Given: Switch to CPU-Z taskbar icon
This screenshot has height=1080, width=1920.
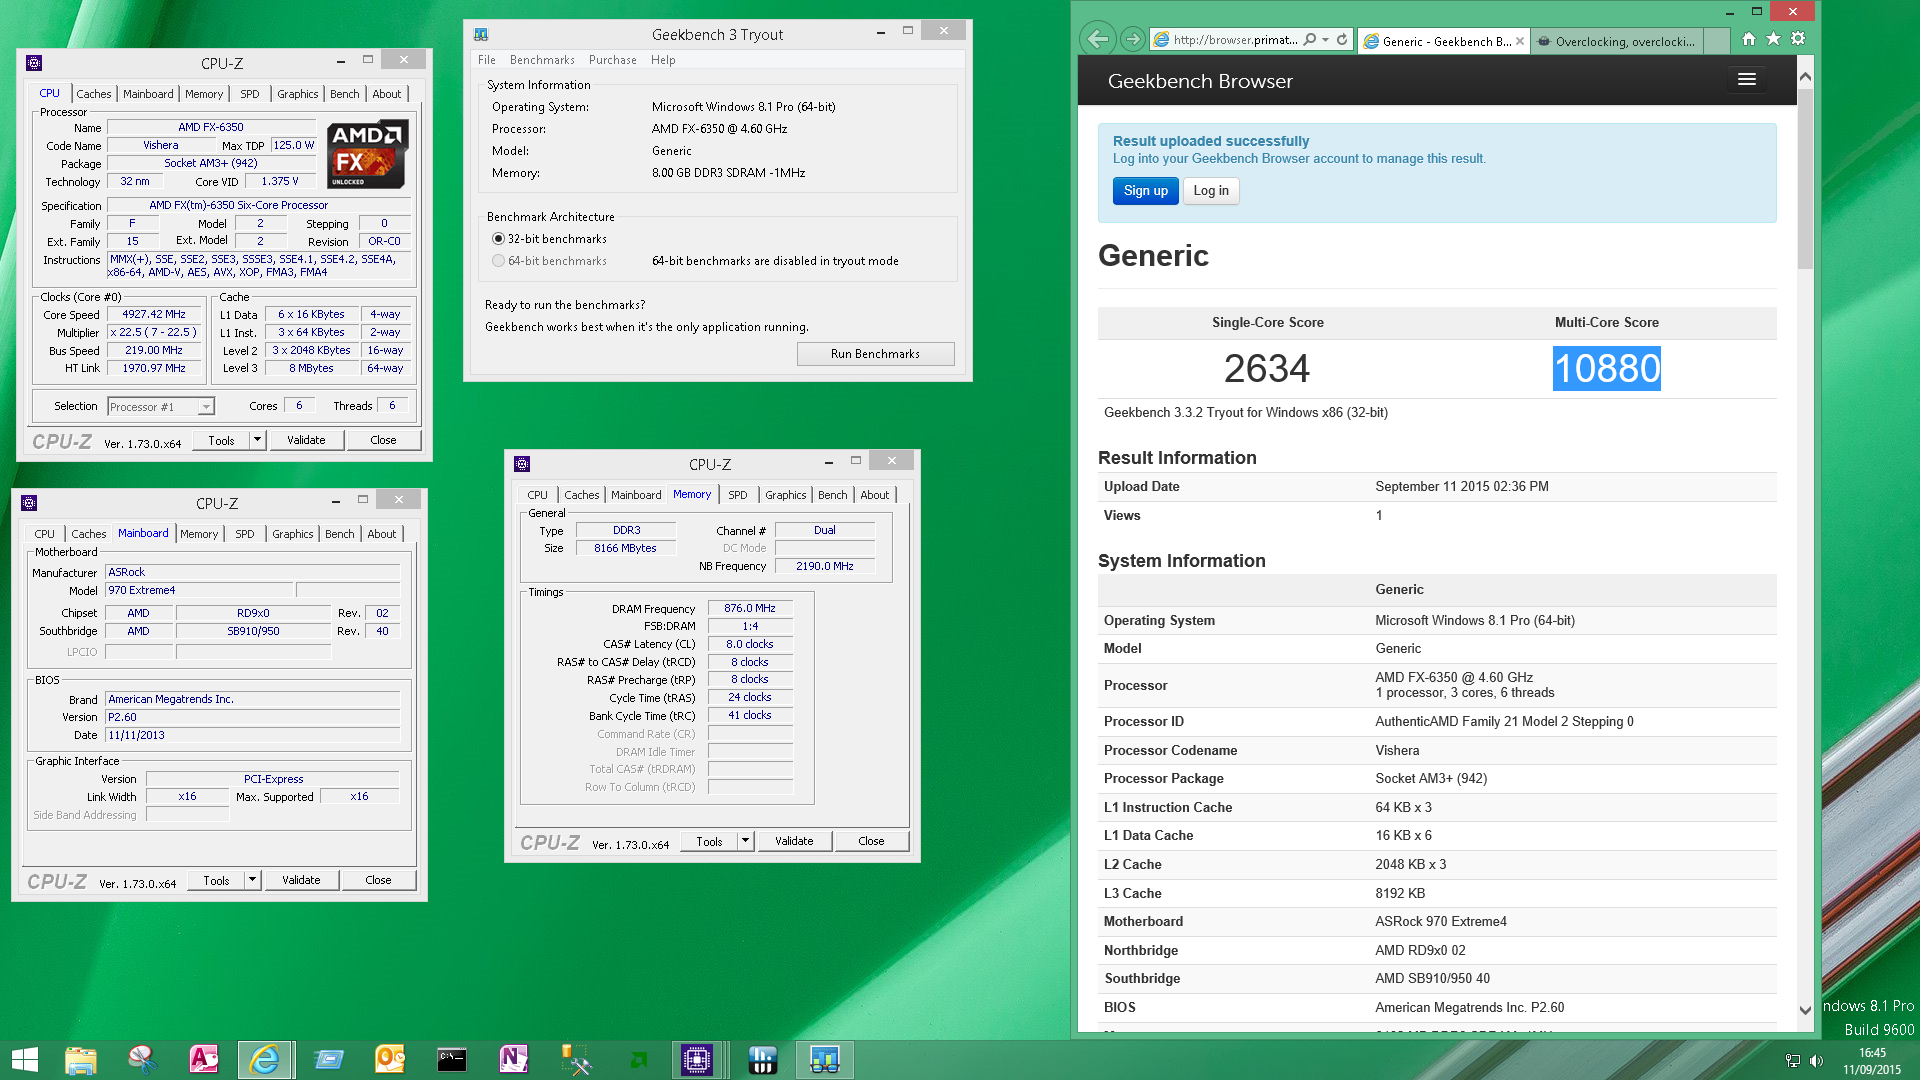Looking at the screenshot, I should (696, 1060).
